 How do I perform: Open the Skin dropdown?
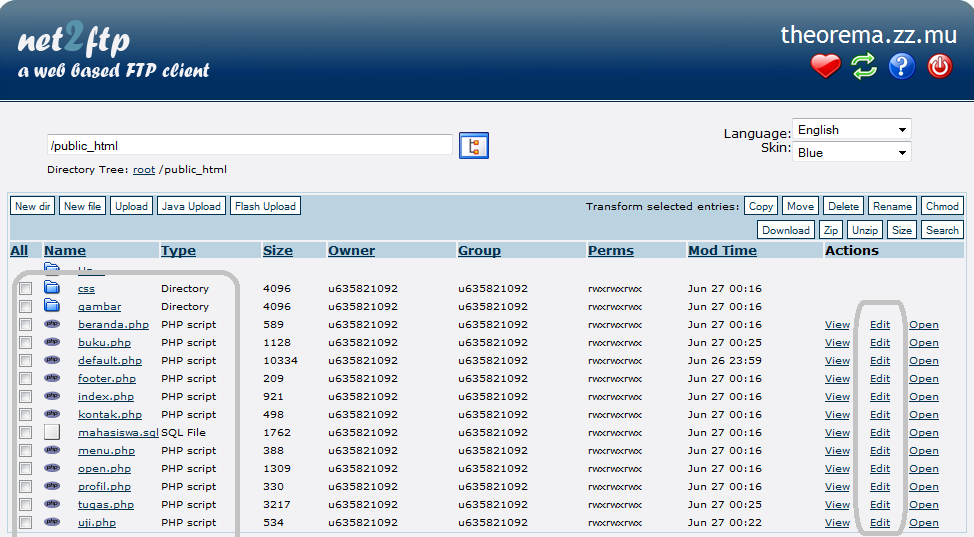click(852, 152)
